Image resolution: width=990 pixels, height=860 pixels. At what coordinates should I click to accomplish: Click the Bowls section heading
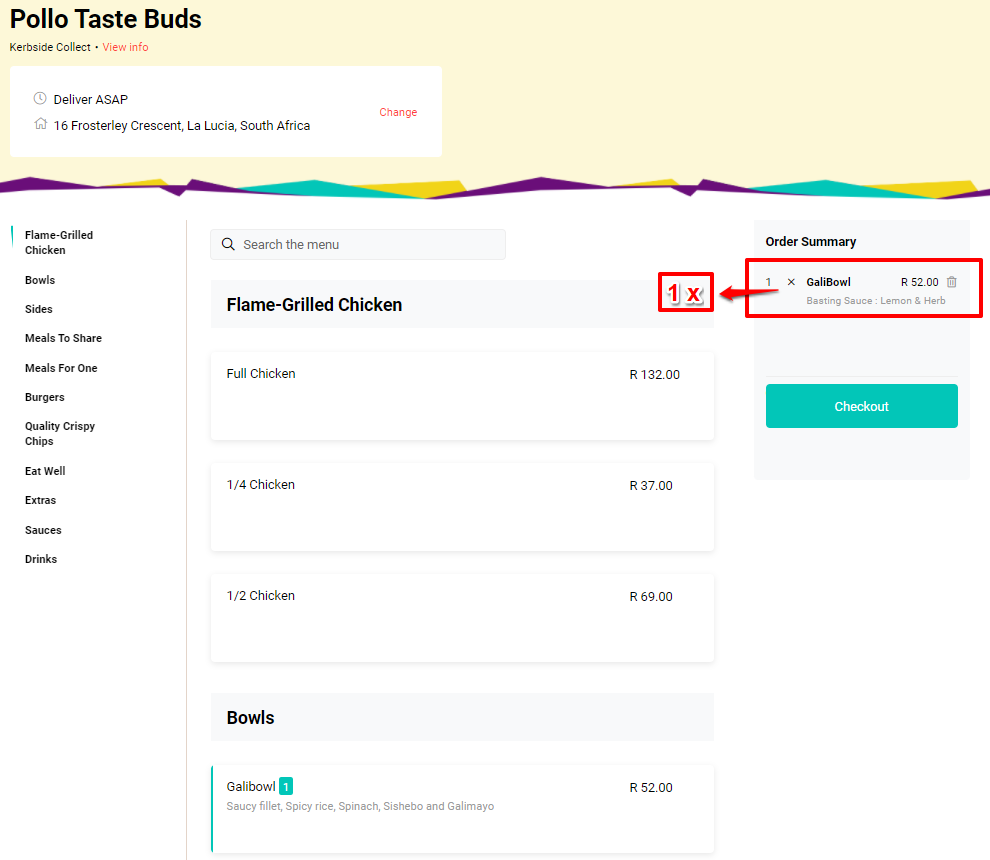(x=251, y=717)
